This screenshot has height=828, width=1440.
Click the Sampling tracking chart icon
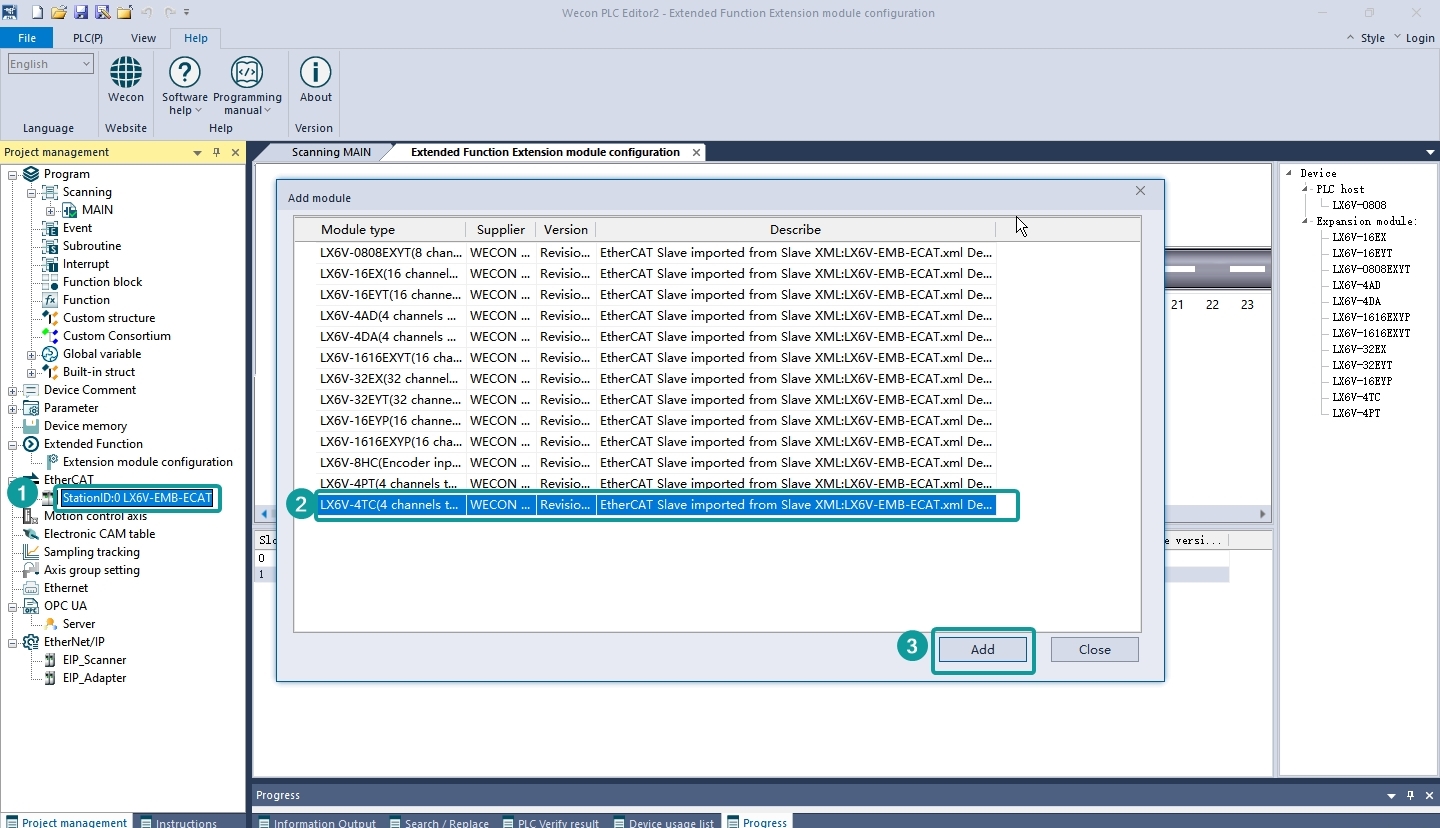point(30,552)
